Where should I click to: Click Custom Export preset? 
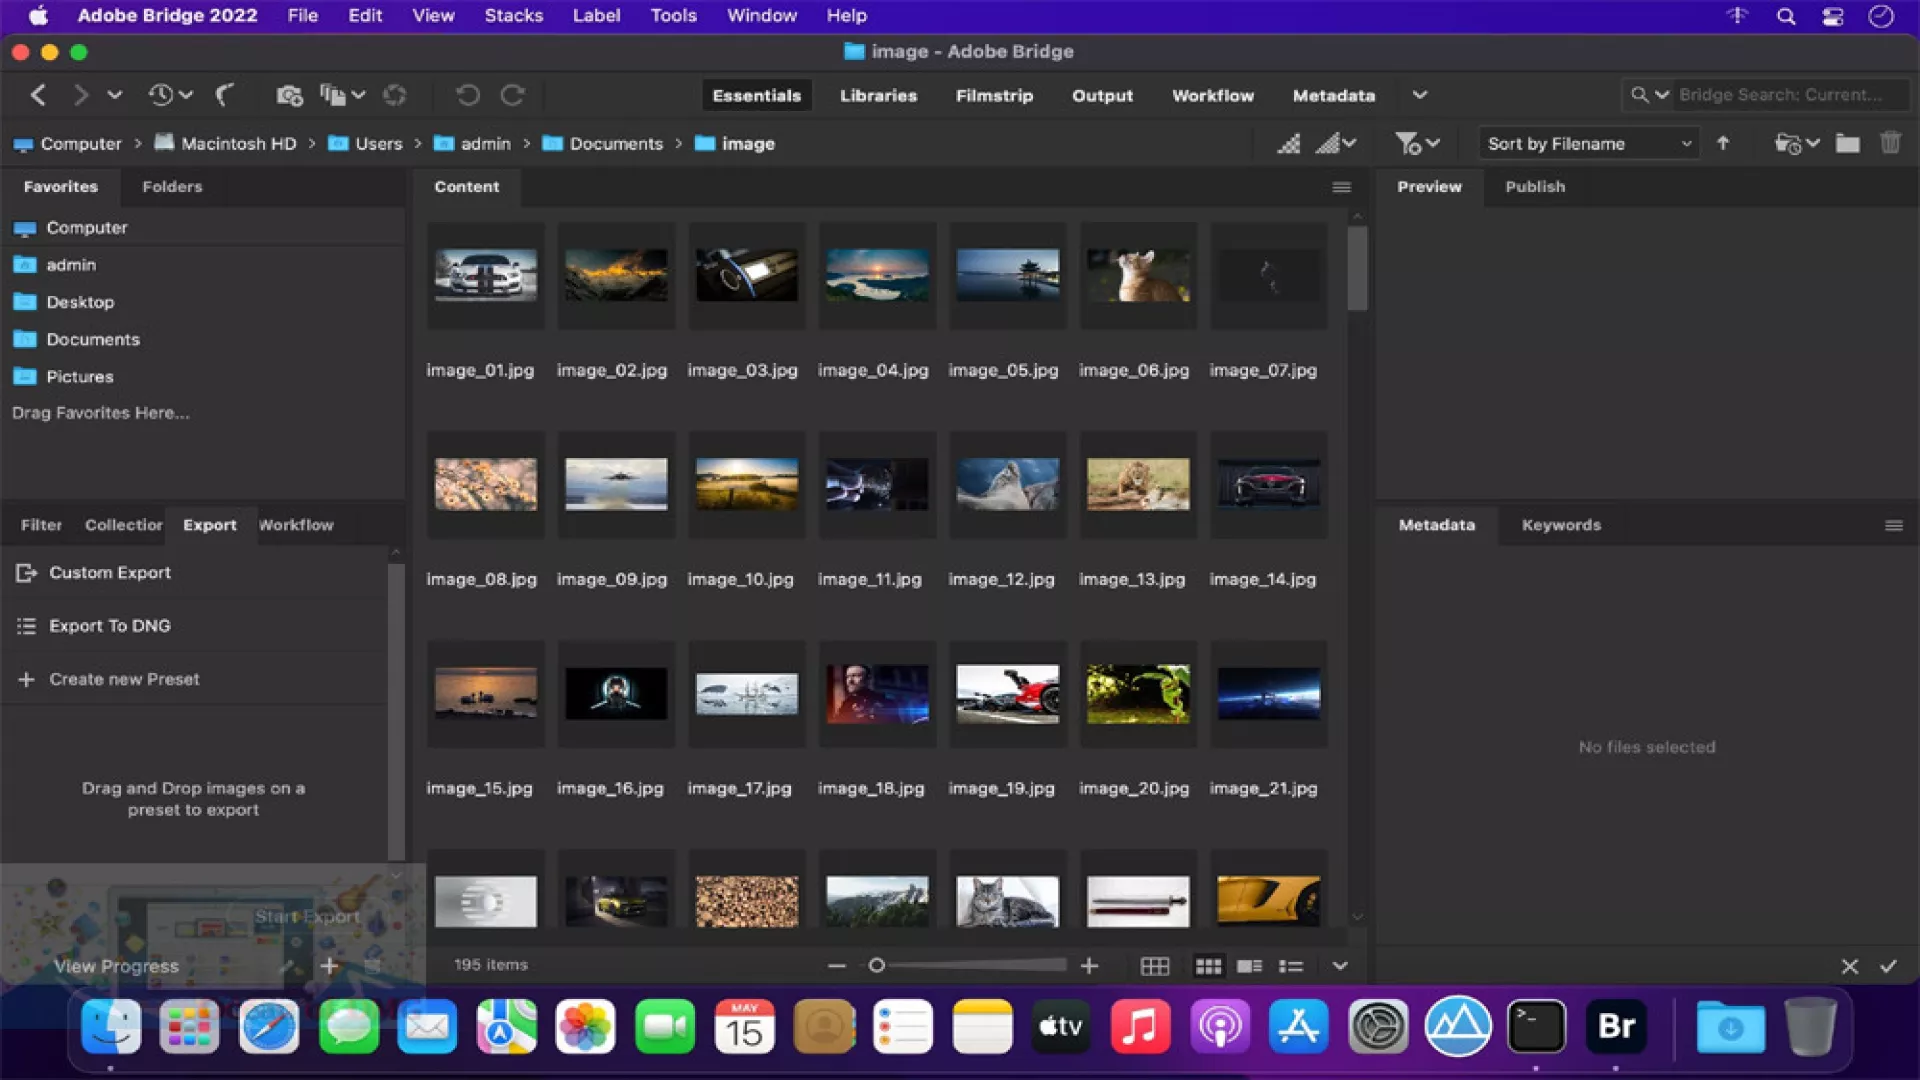(x=110, y=572)
